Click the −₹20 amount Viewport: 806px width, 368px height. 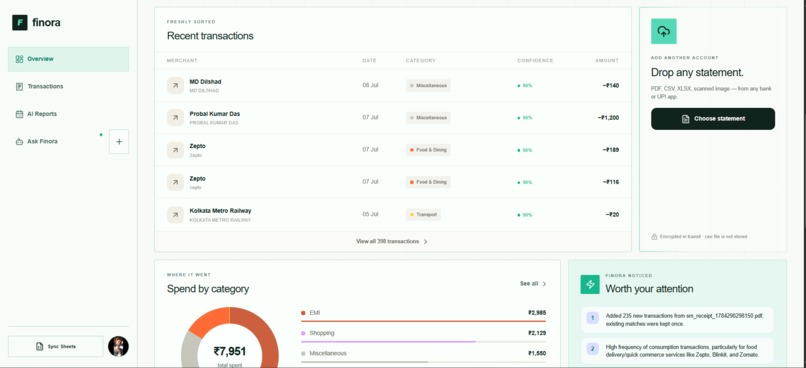coord(612,214)
